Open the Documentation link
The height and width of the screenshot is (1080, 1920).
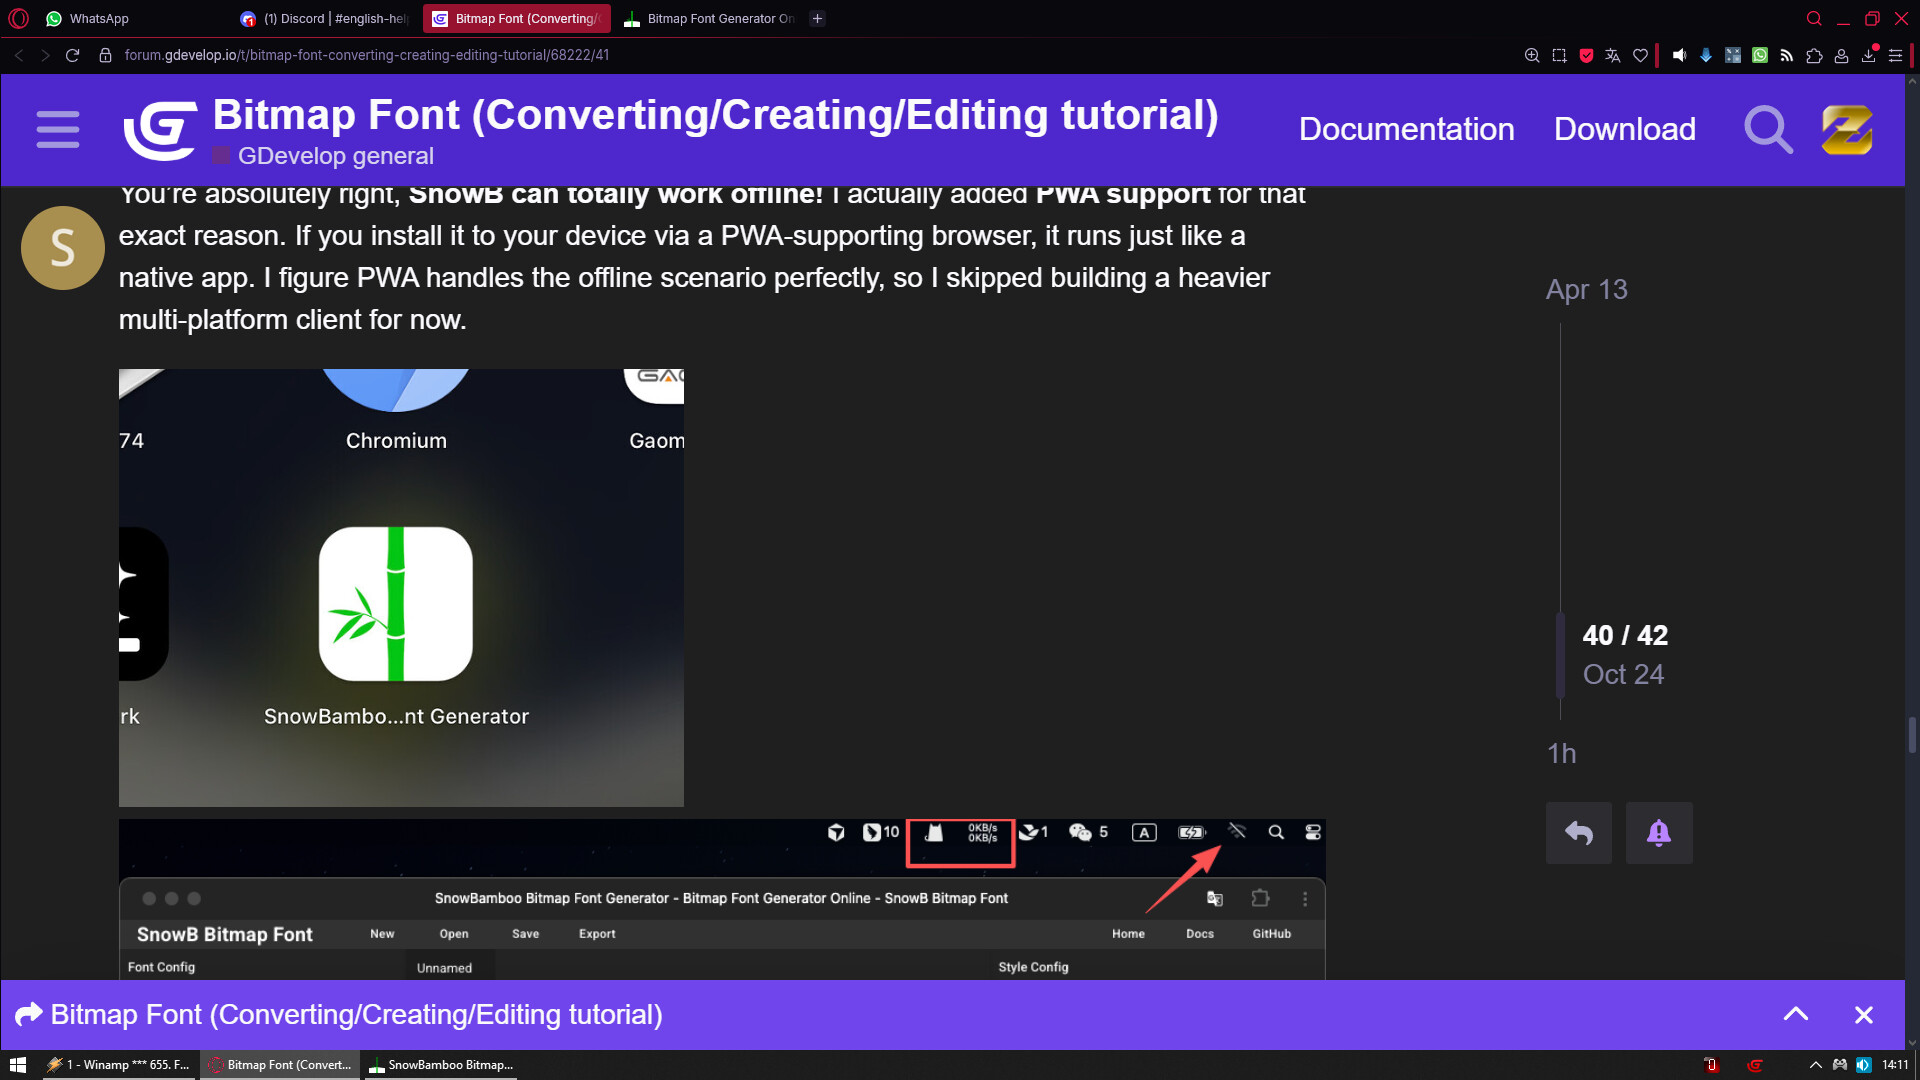(1406, 129)
